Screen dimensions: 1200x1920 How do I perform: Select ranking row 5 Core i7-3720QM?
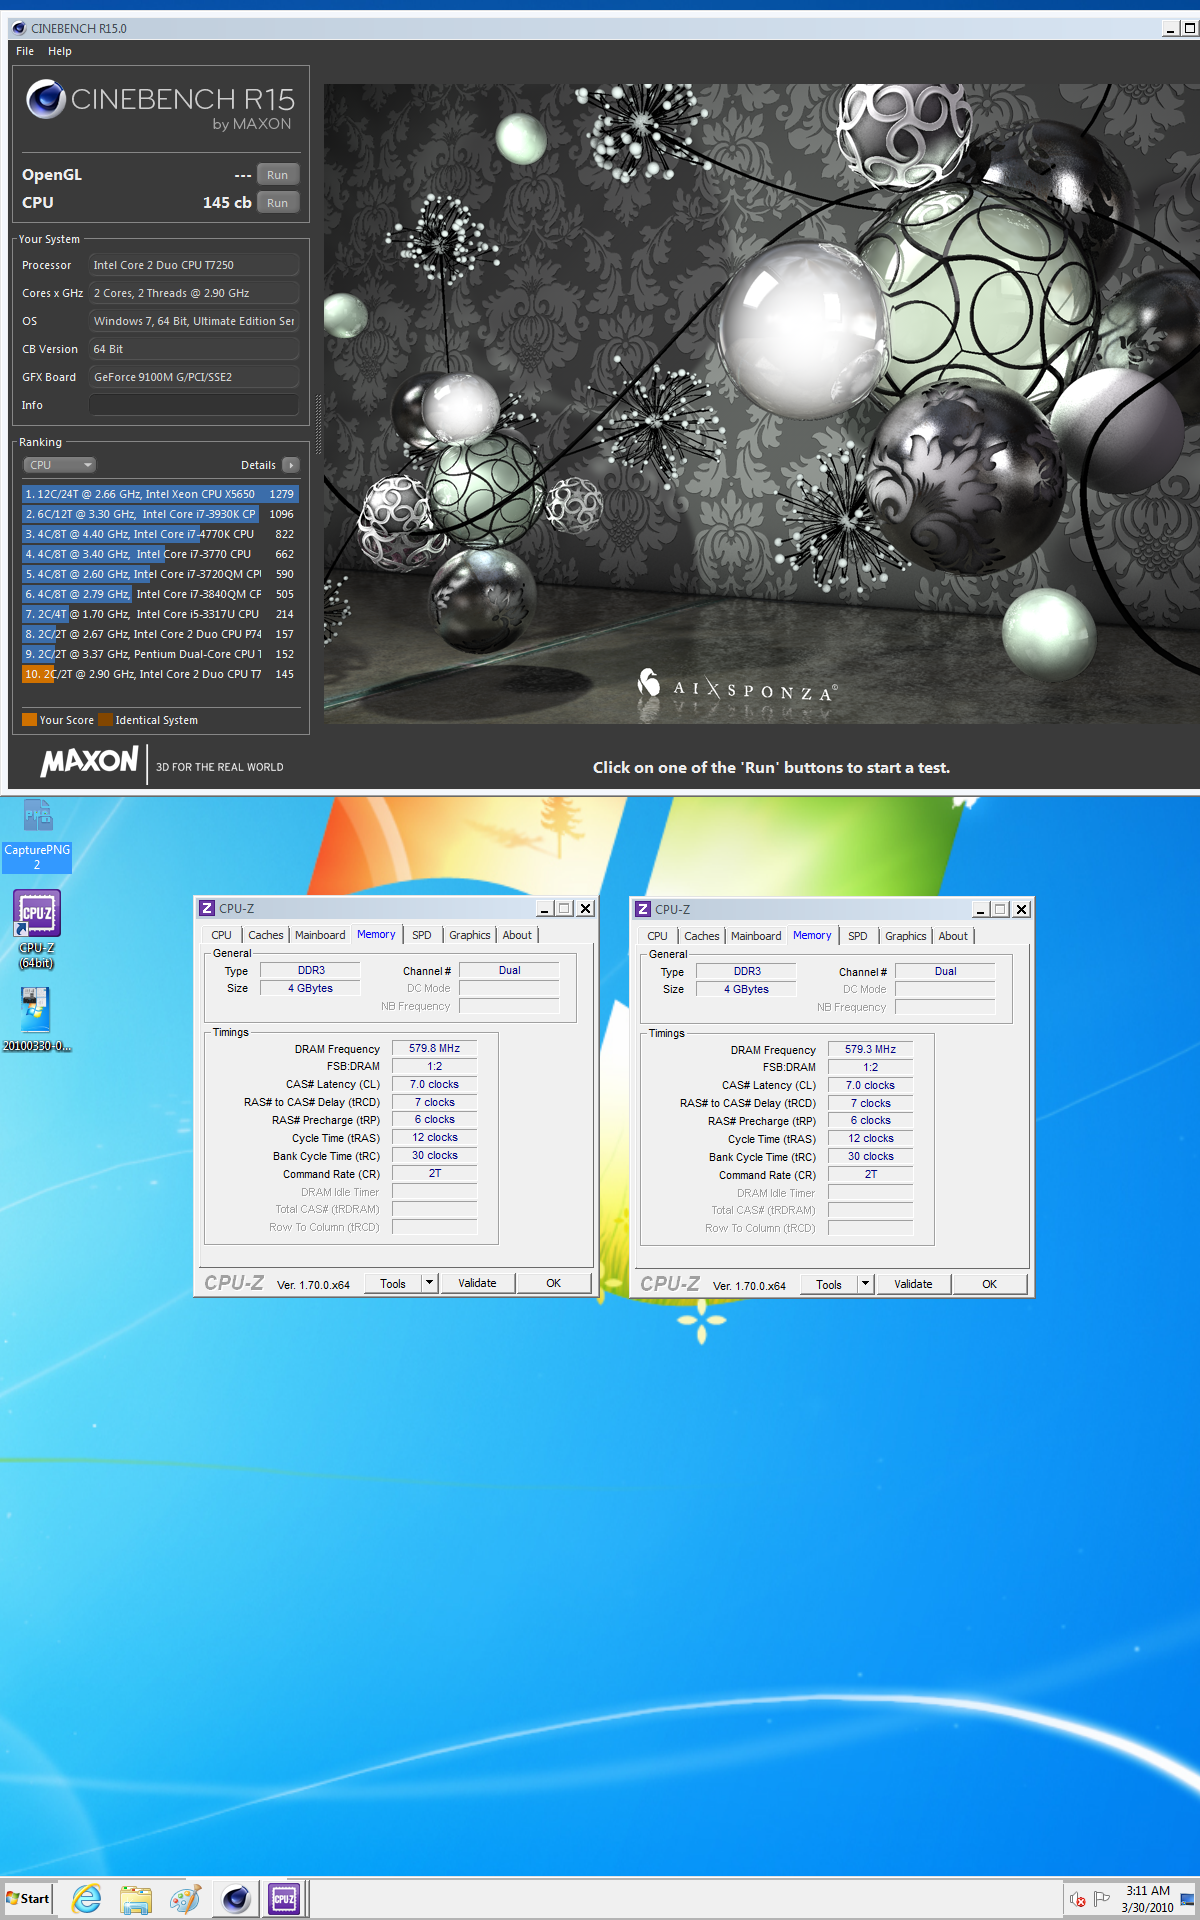[x=160, y=574]
